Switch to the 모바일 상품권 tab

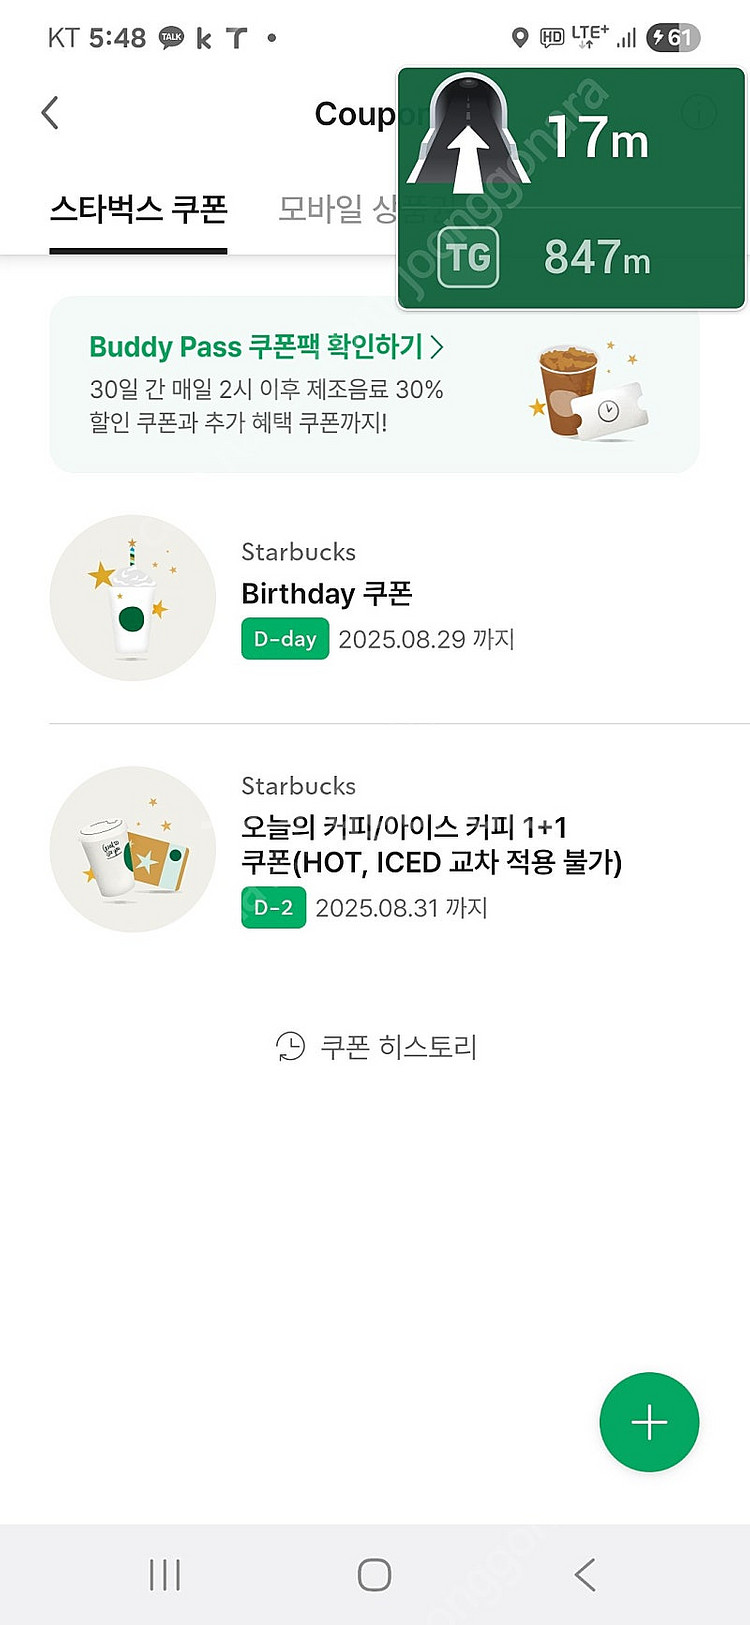point(335,210)
